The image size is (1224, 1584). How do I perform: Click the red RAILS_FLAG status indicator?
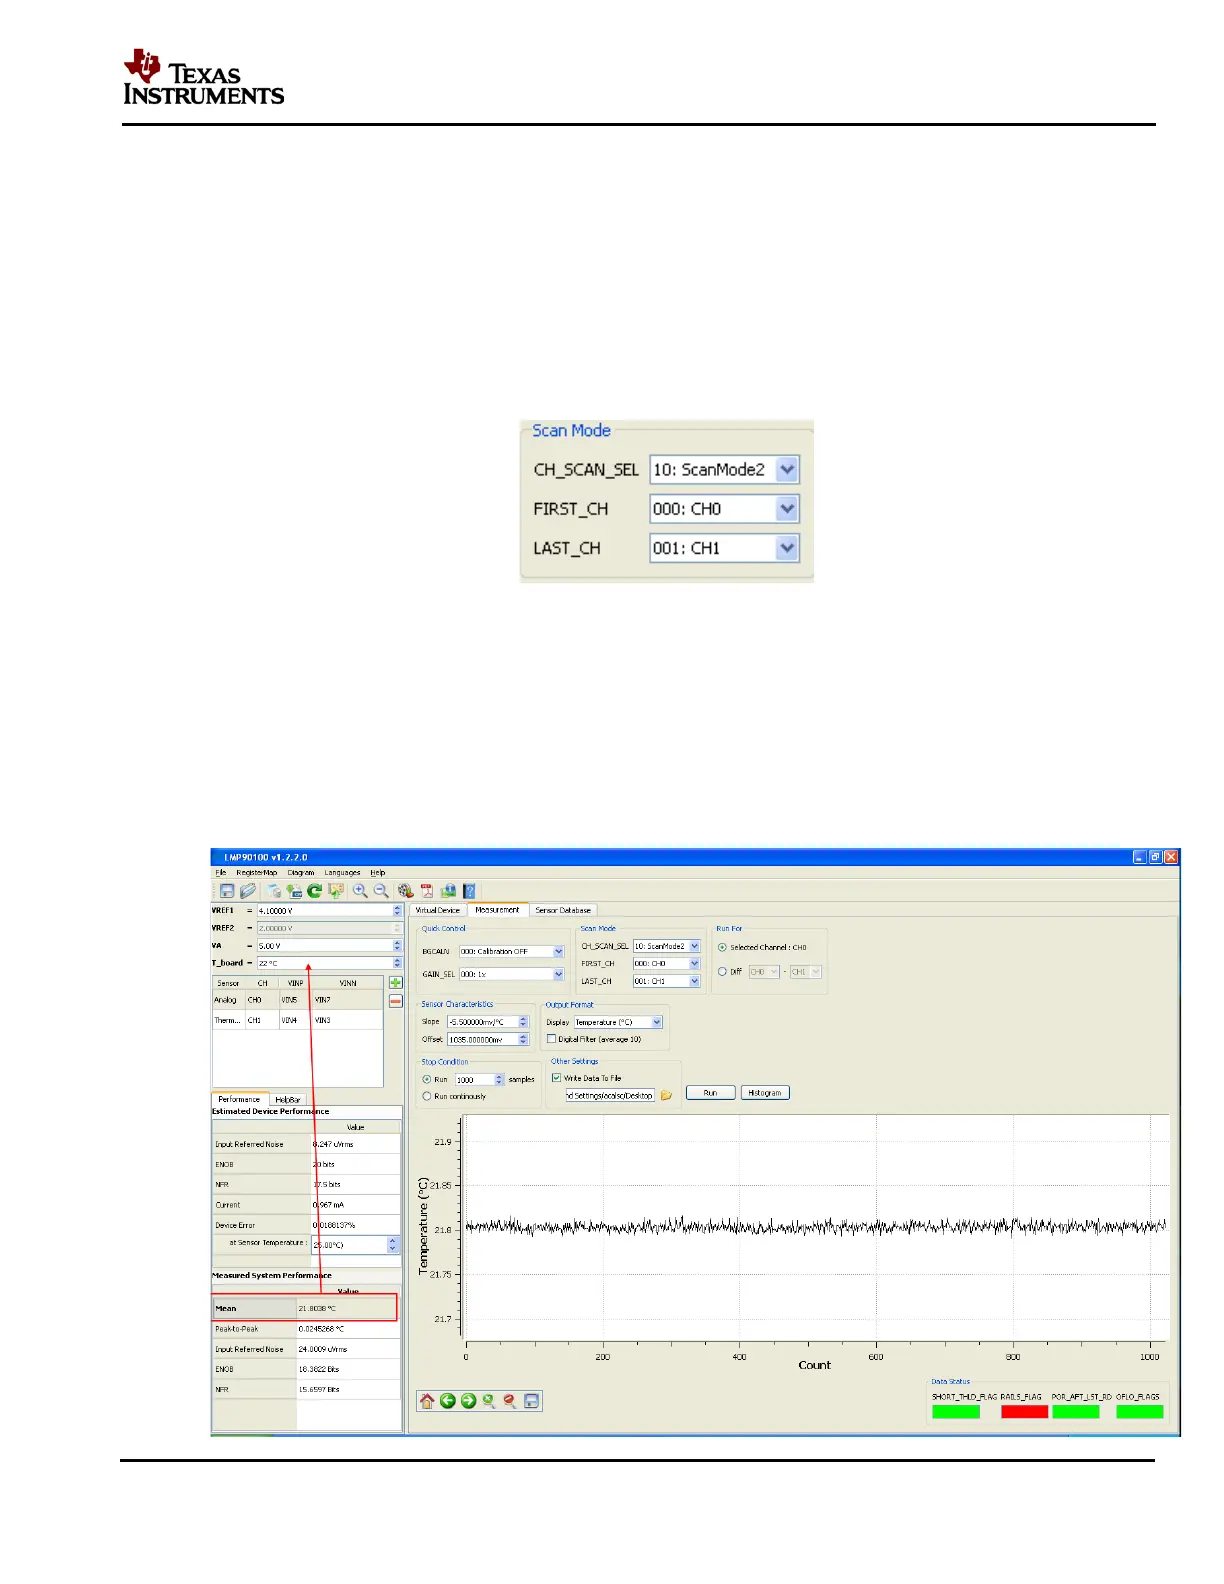coord(1024,1412)
